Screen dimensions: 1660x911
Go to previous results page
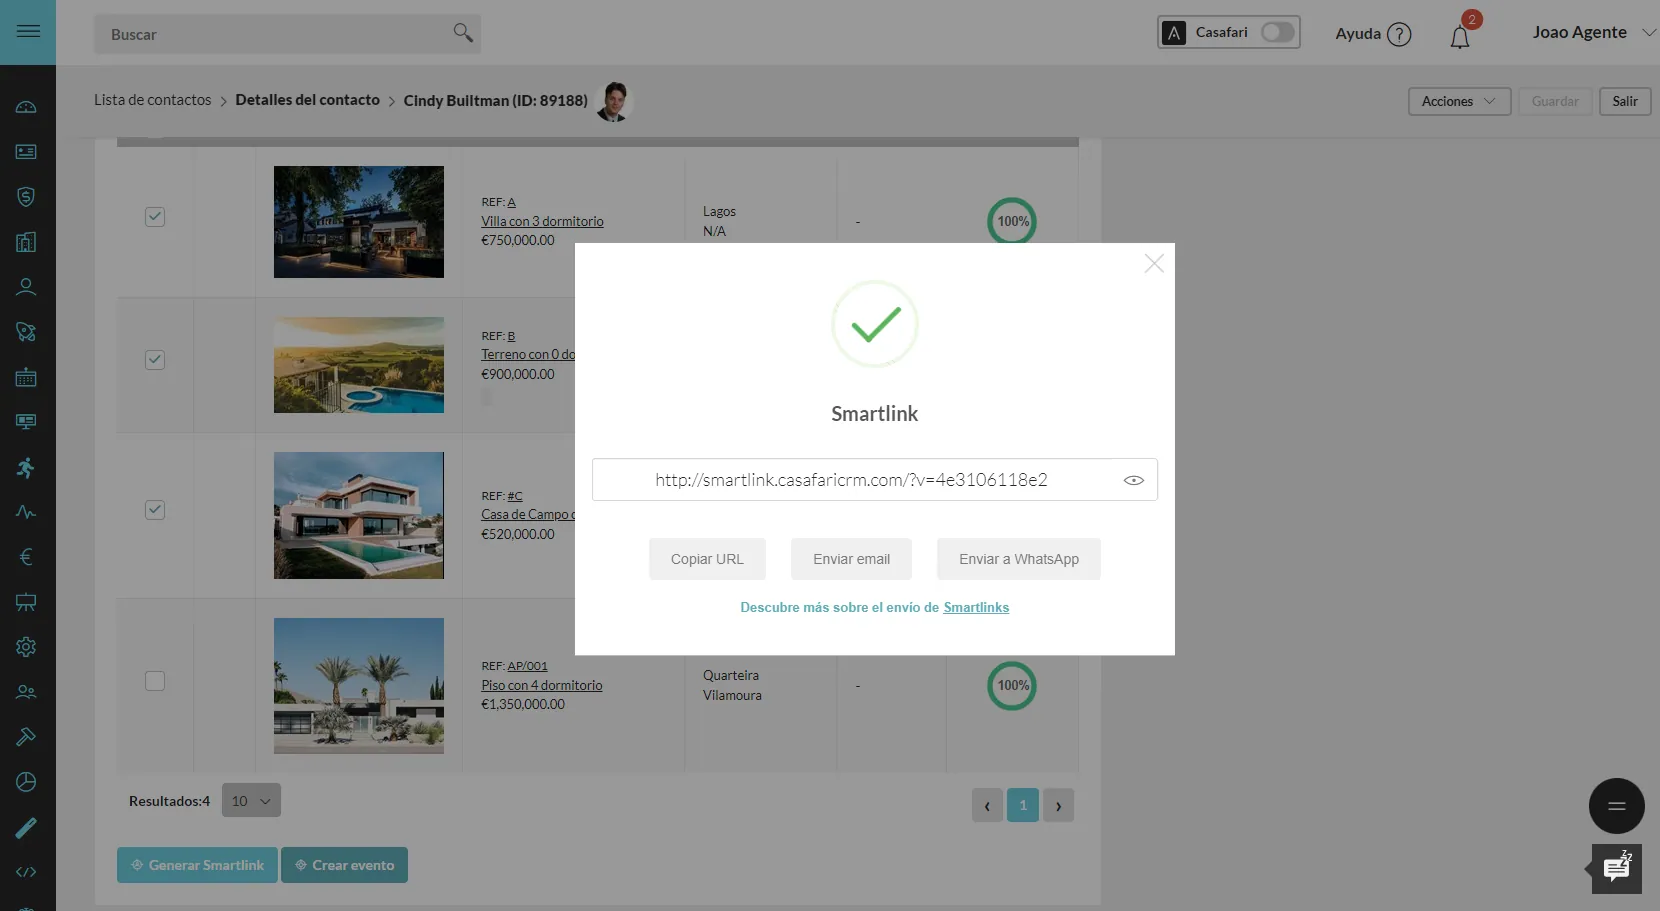(x=987, y=805)
